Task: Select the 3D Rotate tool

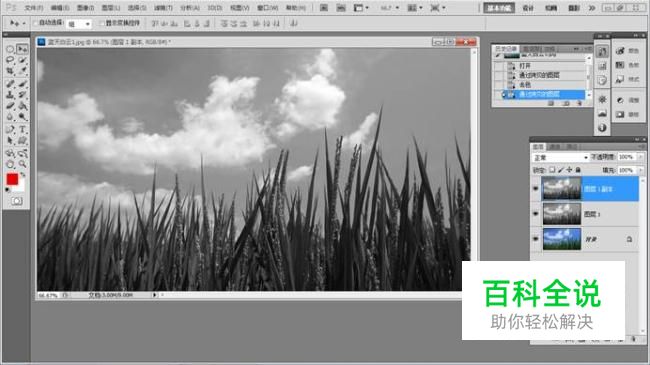Action: pos(10,153)
